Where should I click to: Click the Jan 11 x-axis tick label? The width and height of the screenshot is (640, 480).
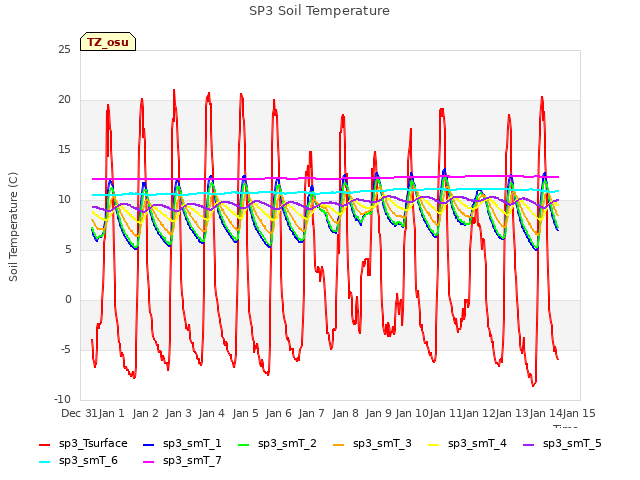445,413
